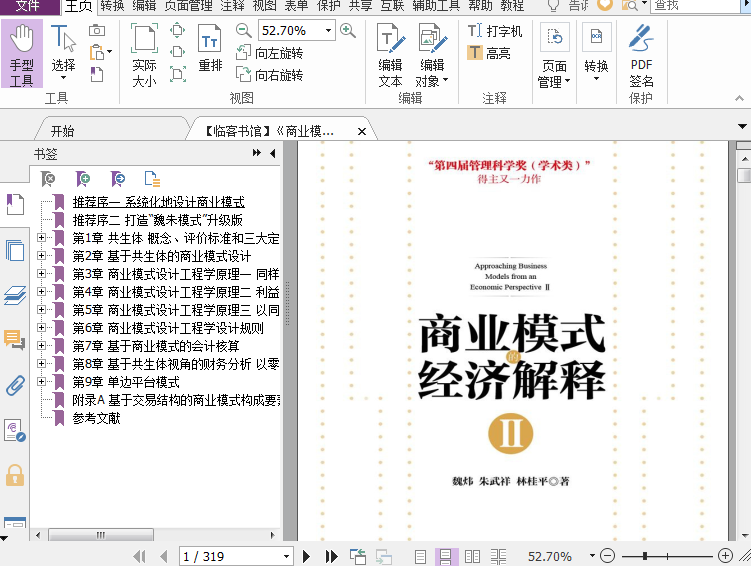Screen dimensions: 751x566
Task: Open bookmark 推荐序二 打造"魏朱模式"升级版
Action: click(158, 220)
